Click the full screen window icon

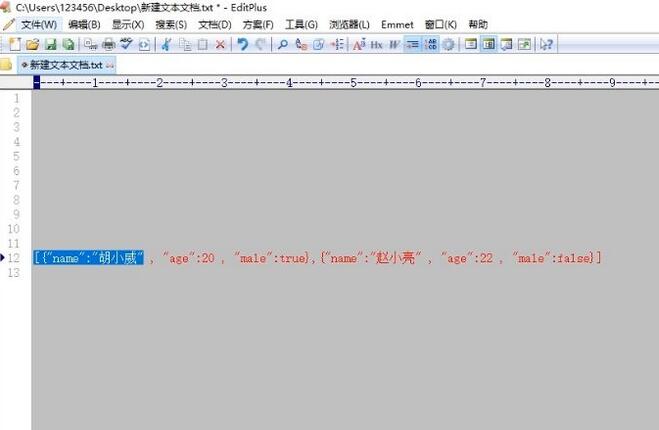pyautogui.click(x=524, y=44)
